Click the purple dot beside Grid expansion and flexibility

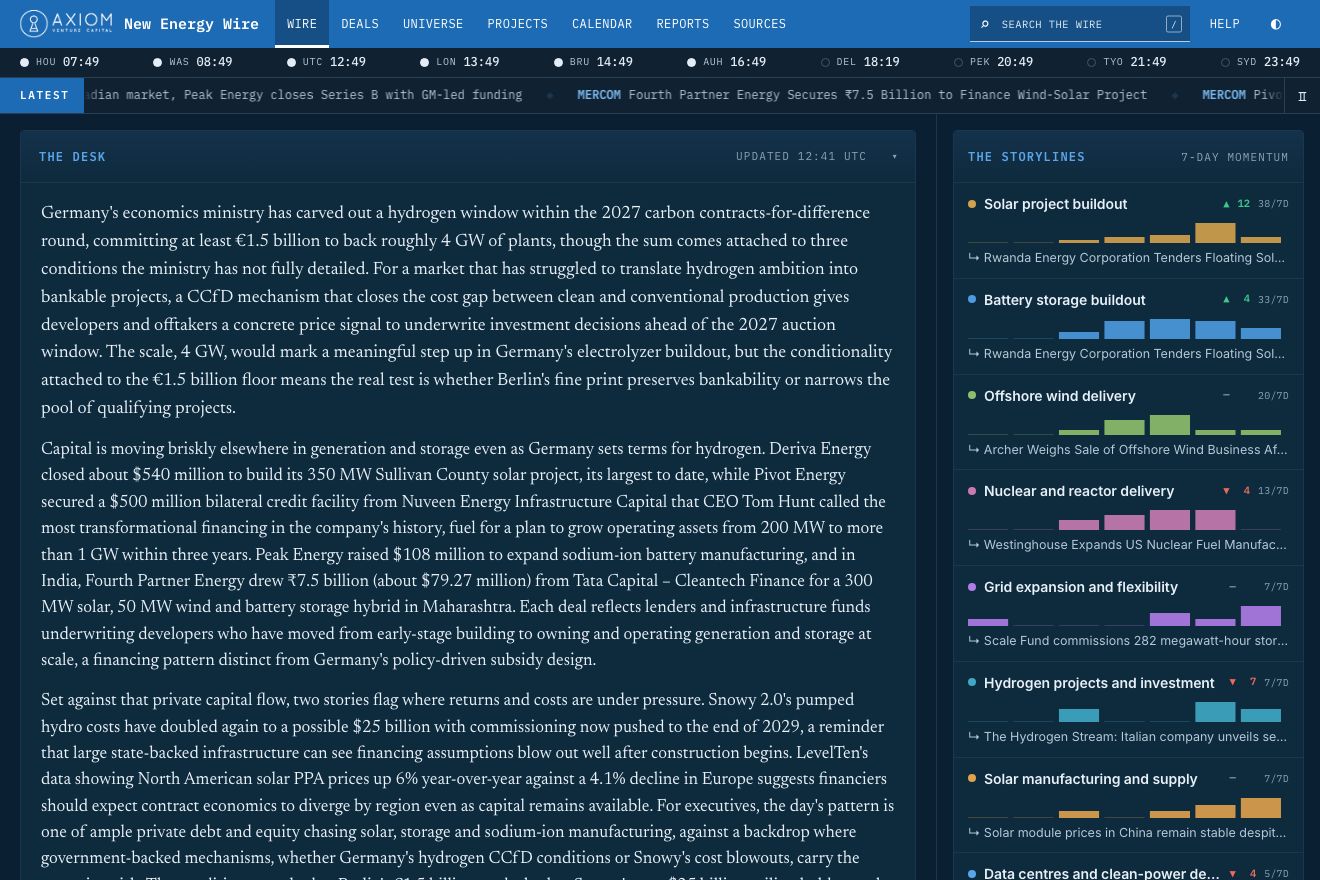[972, 587]
